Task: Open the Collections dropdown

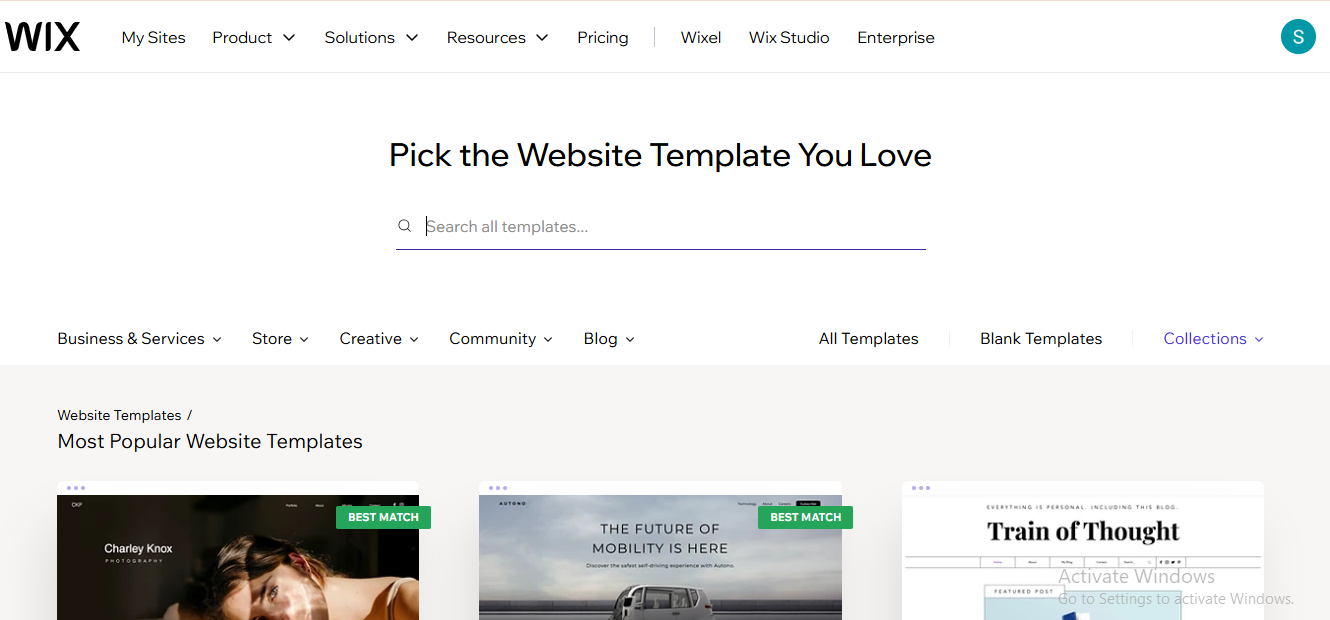Action: 1213,339
